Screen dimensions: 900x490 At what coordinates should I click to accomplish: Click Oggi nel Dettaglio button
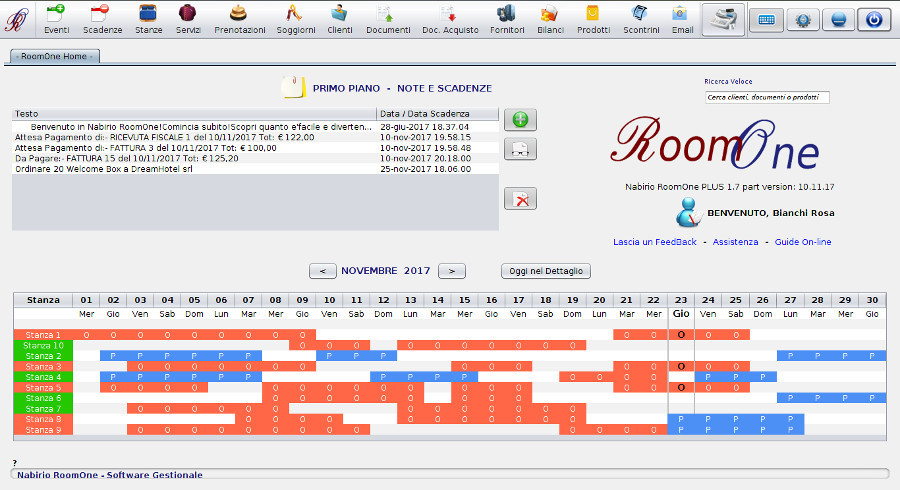(546, 271)
